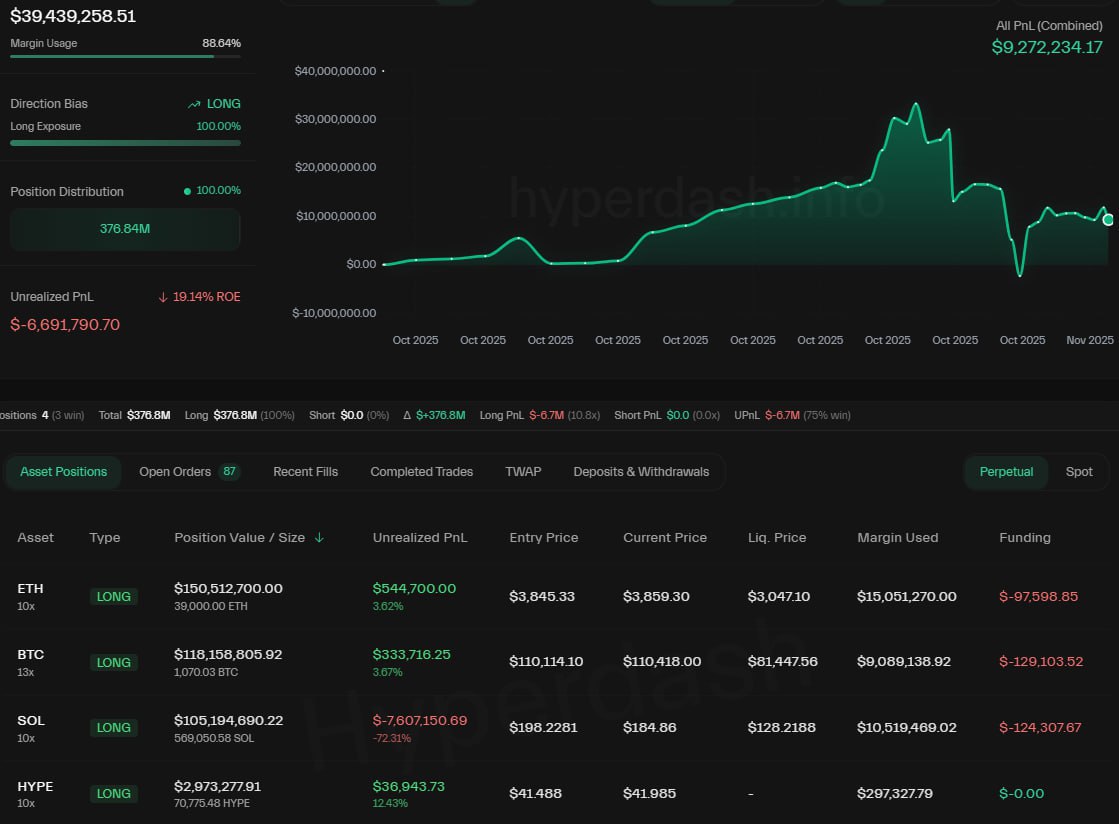
Task: Click the last data point on PnL chart
Action: pos(1108,219)
